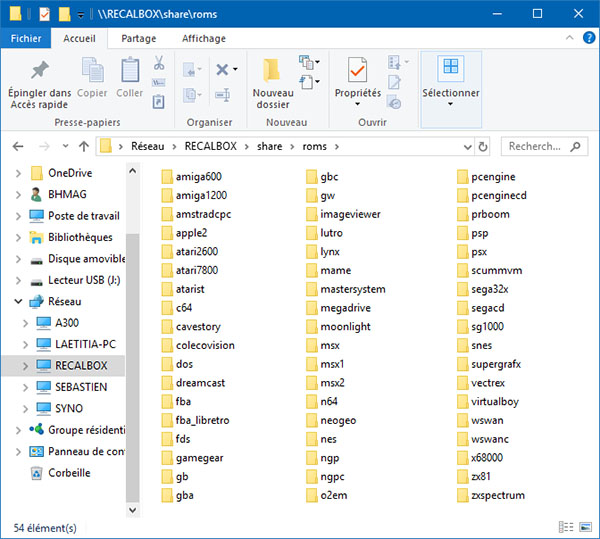Click the Edit icon in Ouvrir group
The height and width of the screenshot is (539, 600).
(x=394, y=82)
